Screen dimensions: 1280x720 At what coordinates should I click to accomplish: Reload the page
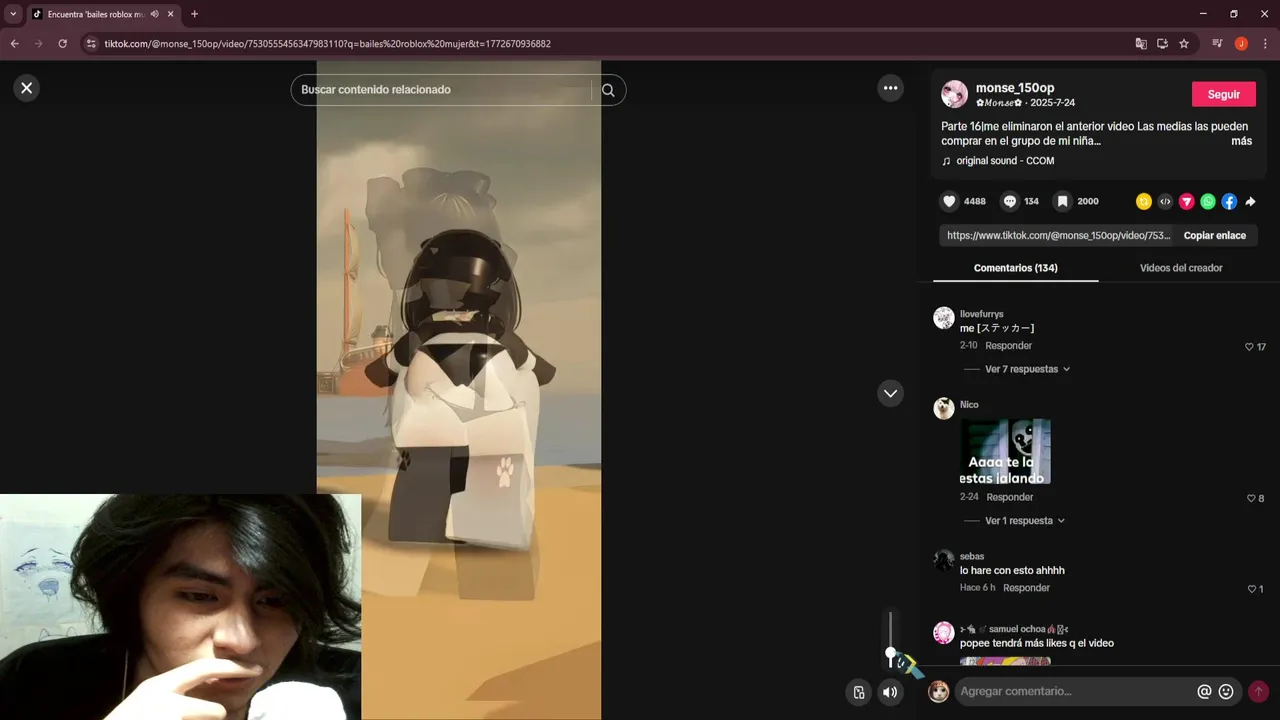(x=62, y=44)
